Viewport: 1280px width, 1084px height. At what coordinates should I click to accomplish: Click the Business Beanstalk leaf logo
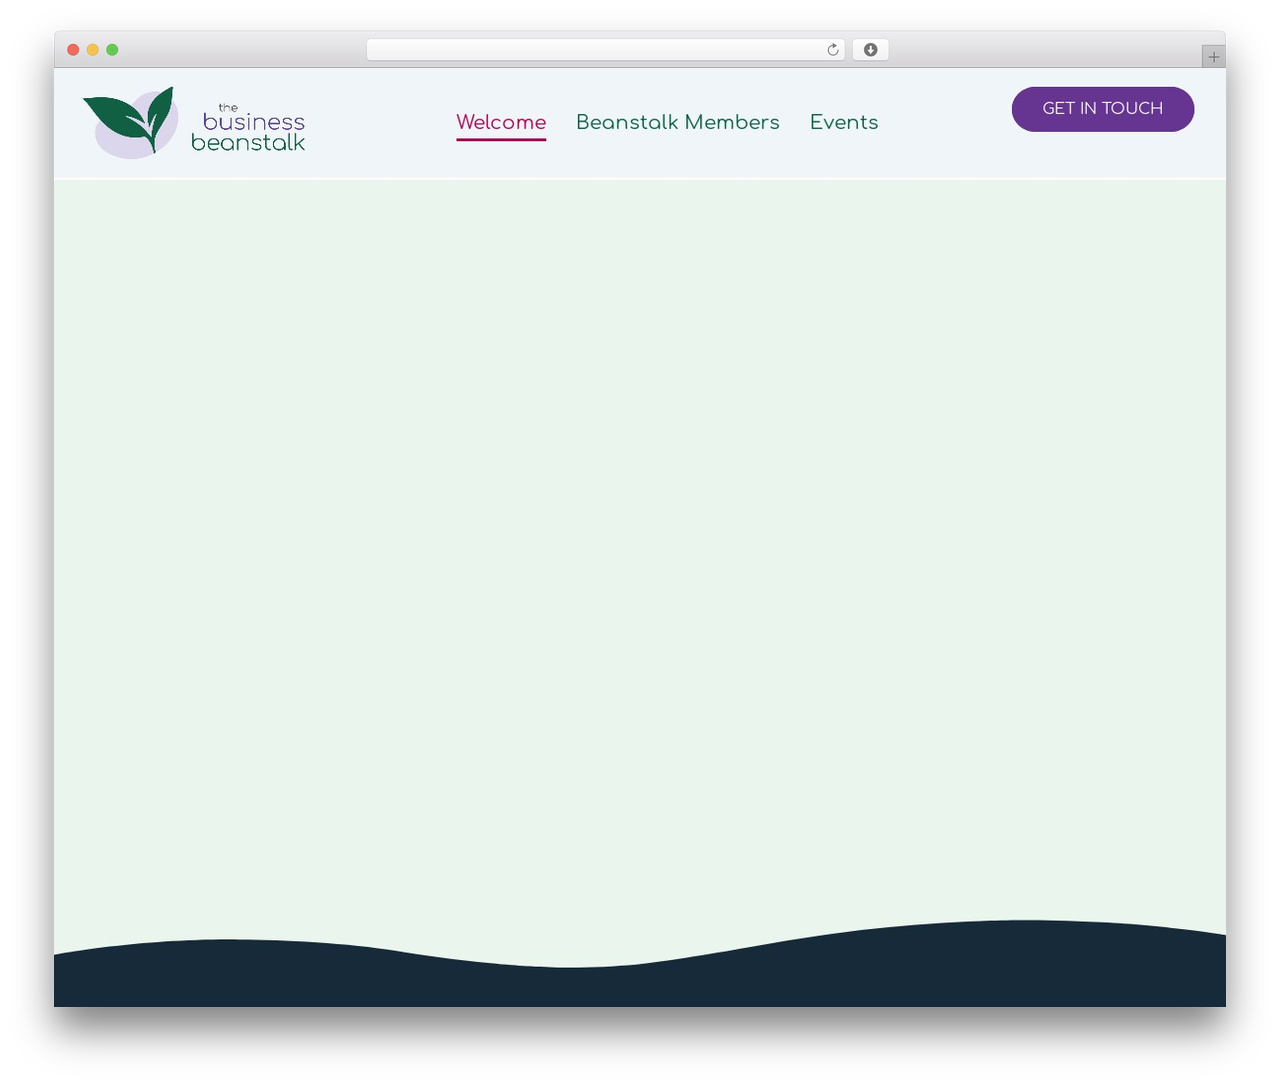point(130,122)
